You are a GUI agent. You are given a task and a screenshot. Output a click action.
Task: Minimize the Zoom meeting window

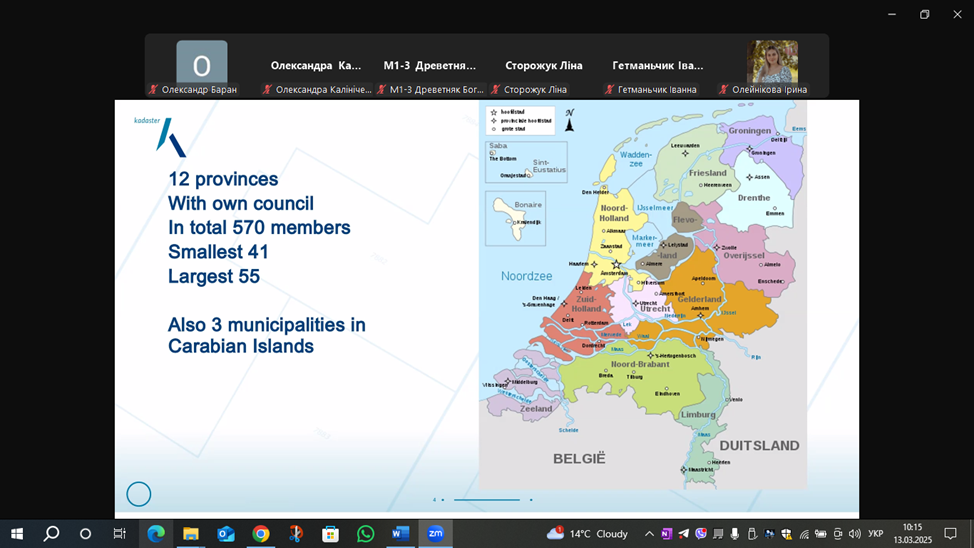click(x=892, y=14)
